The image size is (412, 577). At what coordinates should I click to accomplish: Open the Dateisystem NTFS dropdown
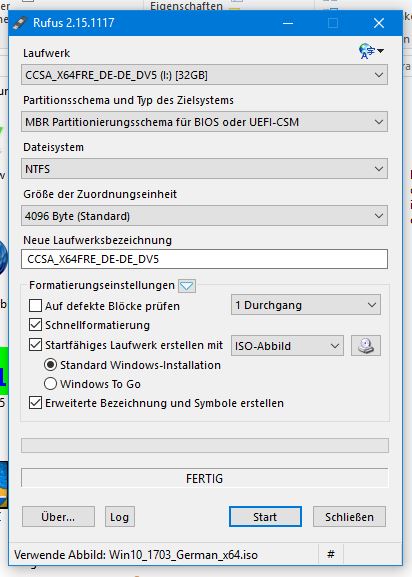(x=204, y=169)
